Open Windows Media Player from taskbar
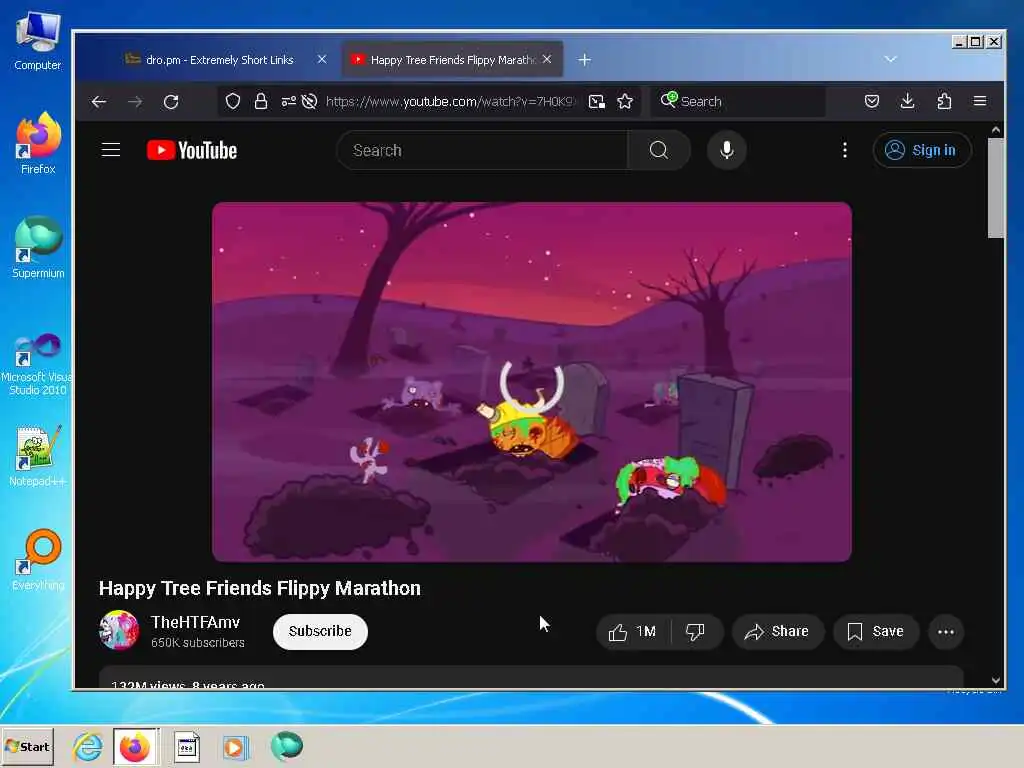This screenshot has height=768, width=1024. click(235, 747)
